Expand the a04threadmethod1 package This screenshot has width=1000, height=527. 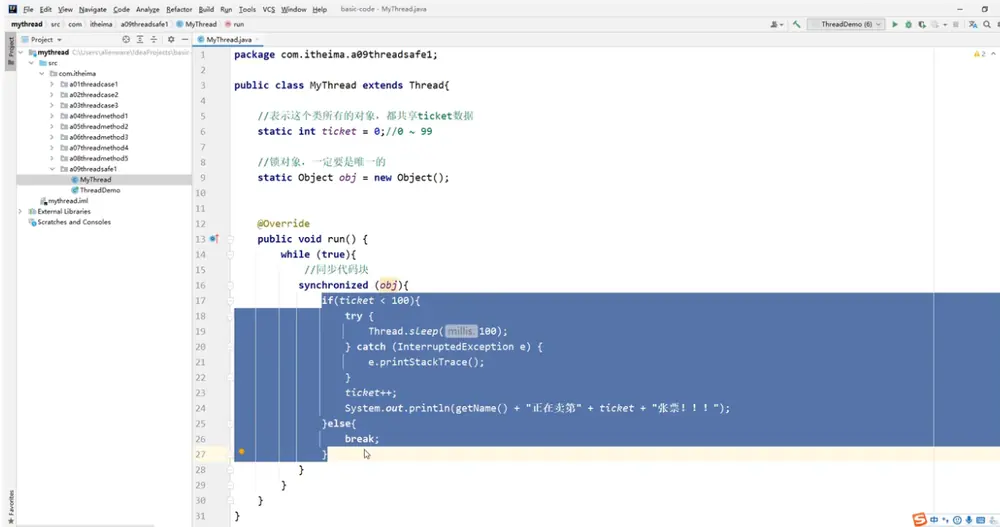[52, 116]
